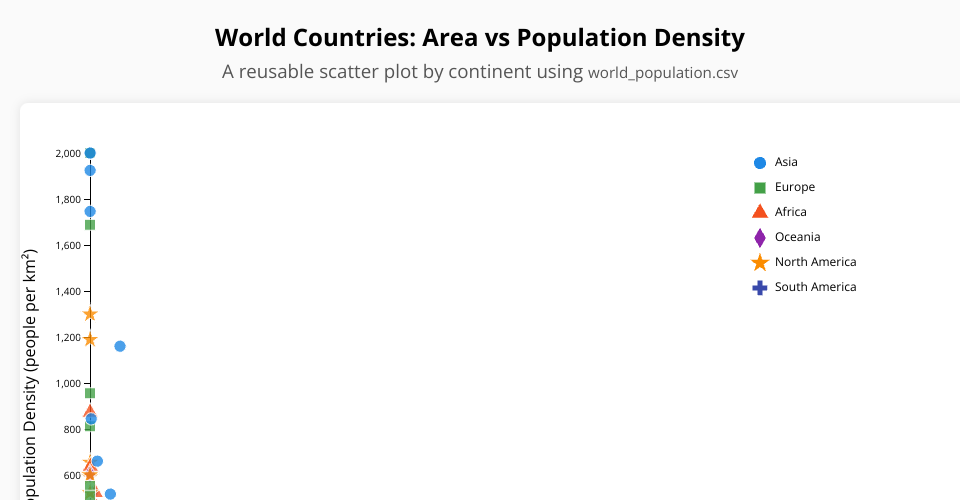This screenshot has height=500, width=960.
Task: Toggle the Africa legend label
Action: click(790, 212)
